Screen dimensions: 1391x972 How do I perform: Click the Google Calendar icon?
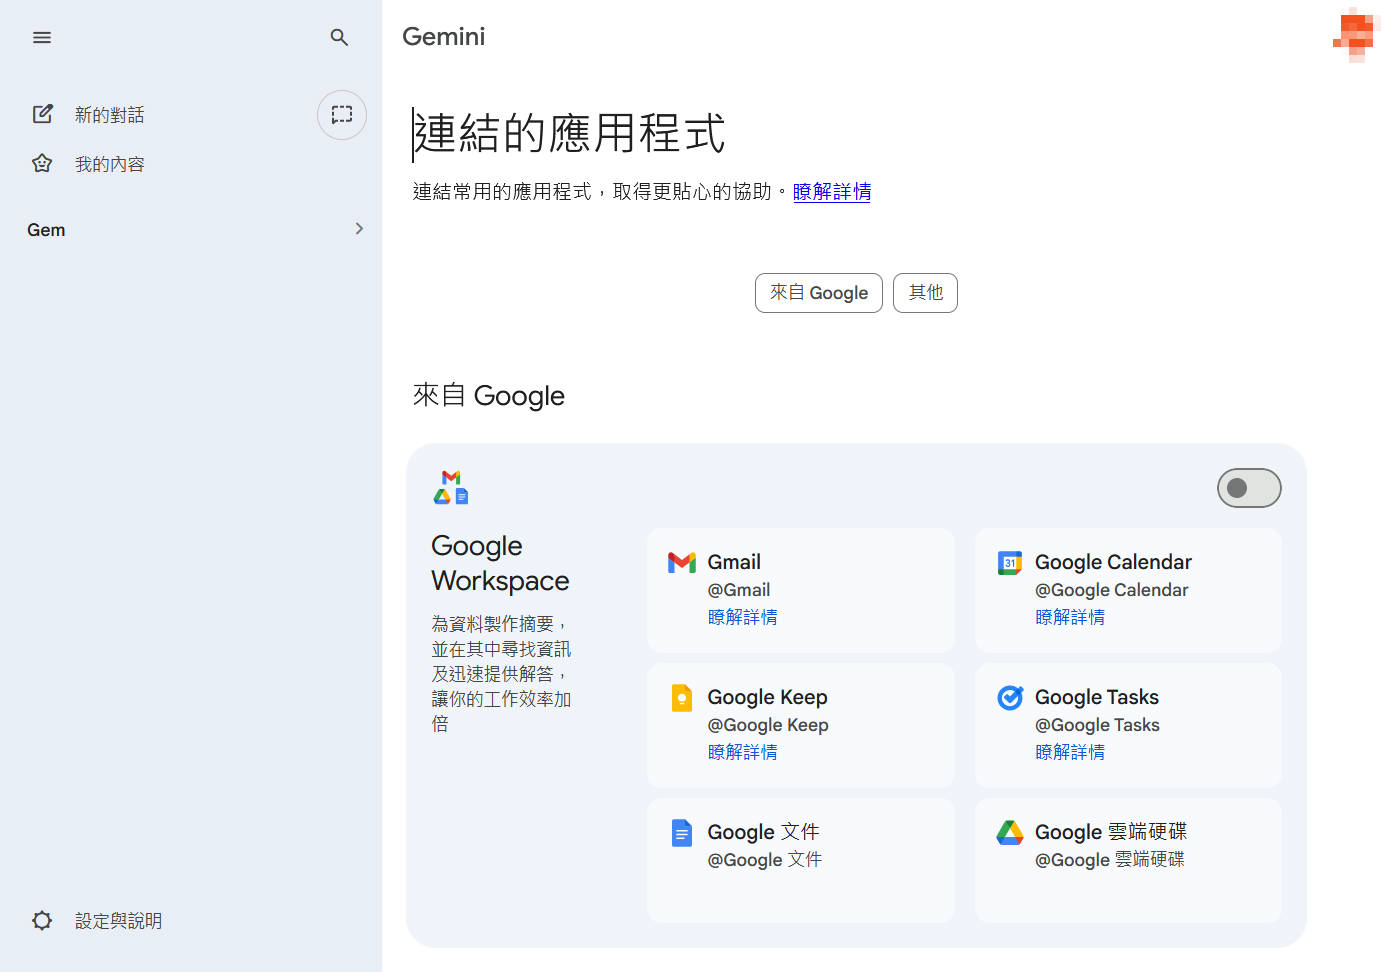click(1010, 563)
